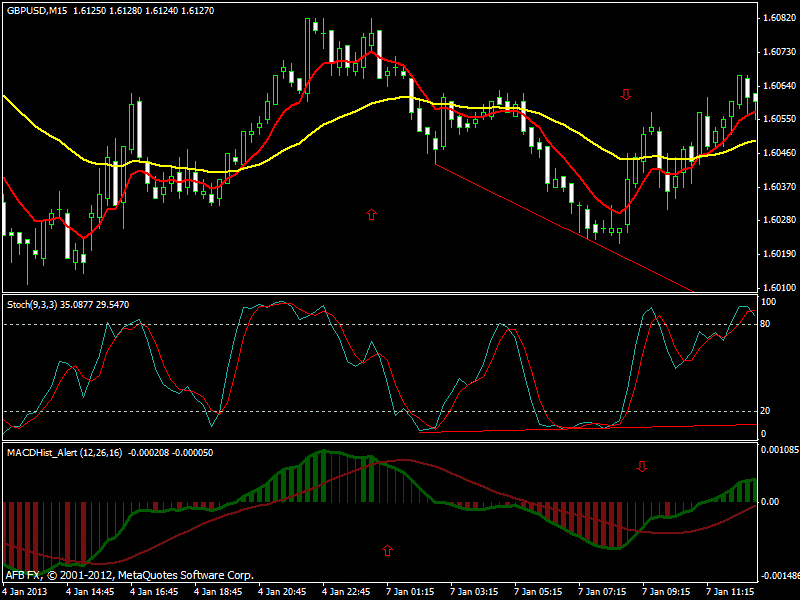Select the red trendline in Stochastic window
This screenshot has width=800, height=600.
tap(600, 427)
